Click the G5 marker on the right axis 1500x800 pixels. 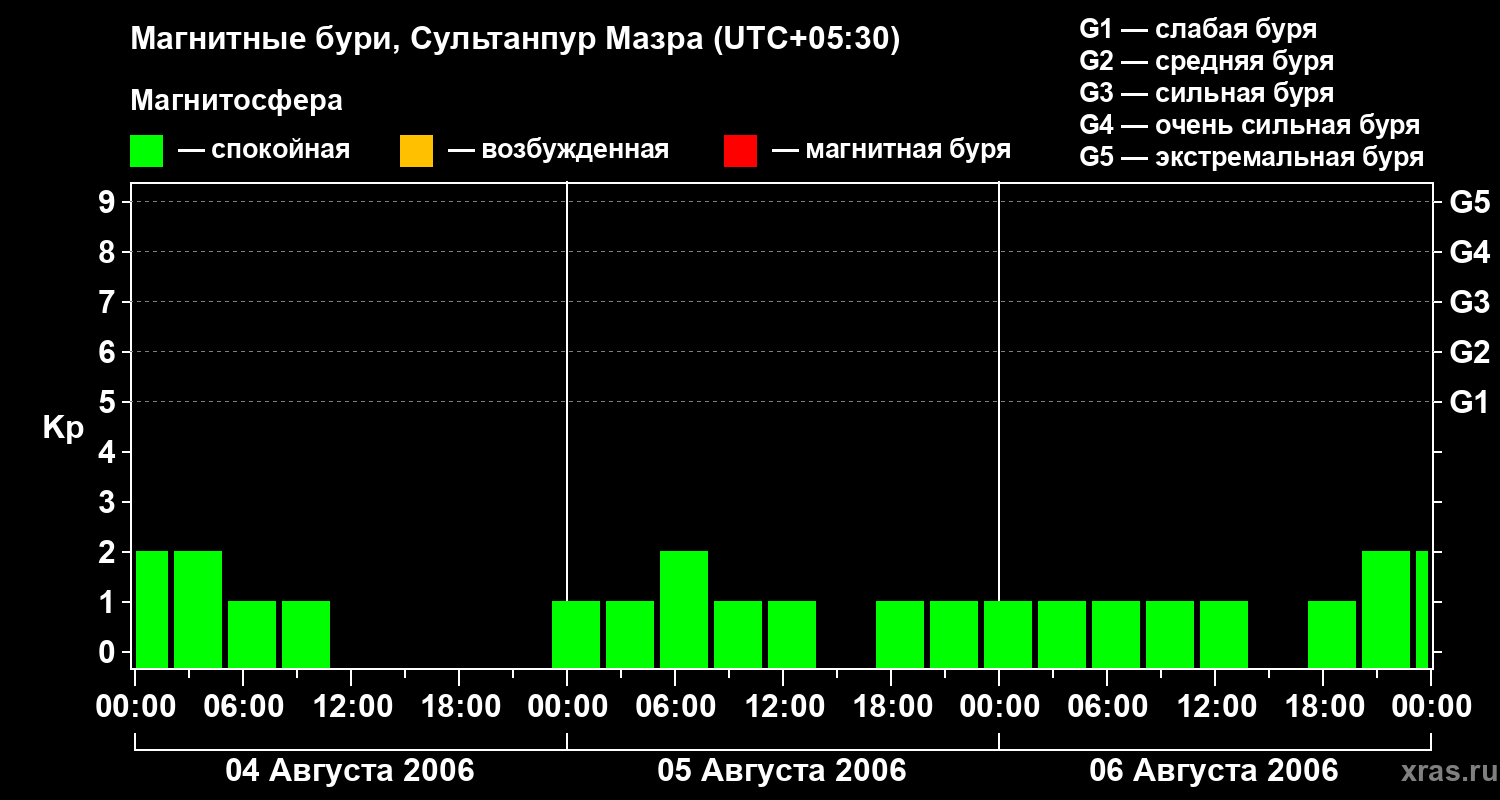[1470, 202]
